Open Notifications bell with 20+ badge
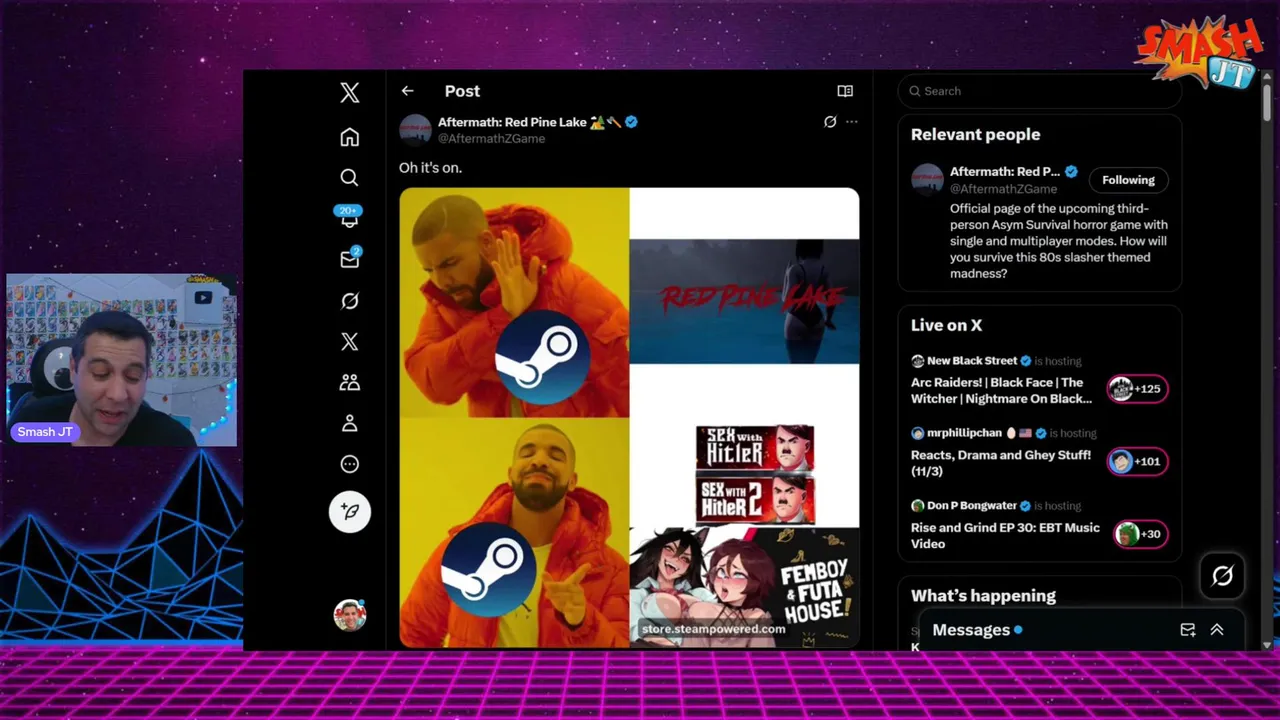This screenshot has height=720, width=1280. pyautogui.click(x=349, y=217)
